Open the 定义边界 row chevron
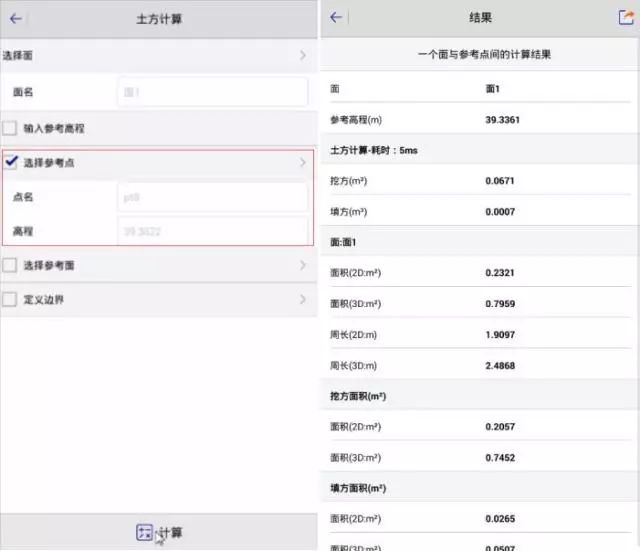 (302, 299)
